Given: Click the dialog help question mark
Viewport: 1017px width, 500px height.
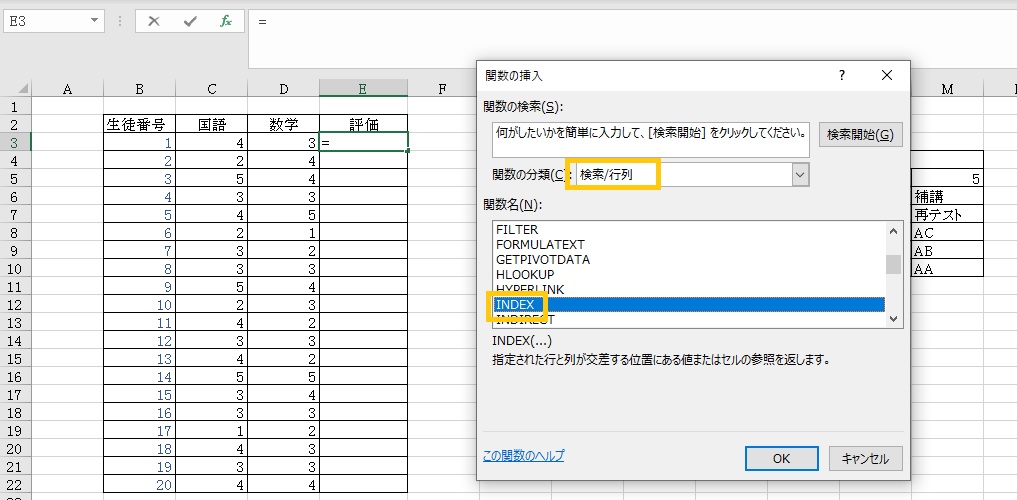Looking at the screenshot, I should coord(842,75).
